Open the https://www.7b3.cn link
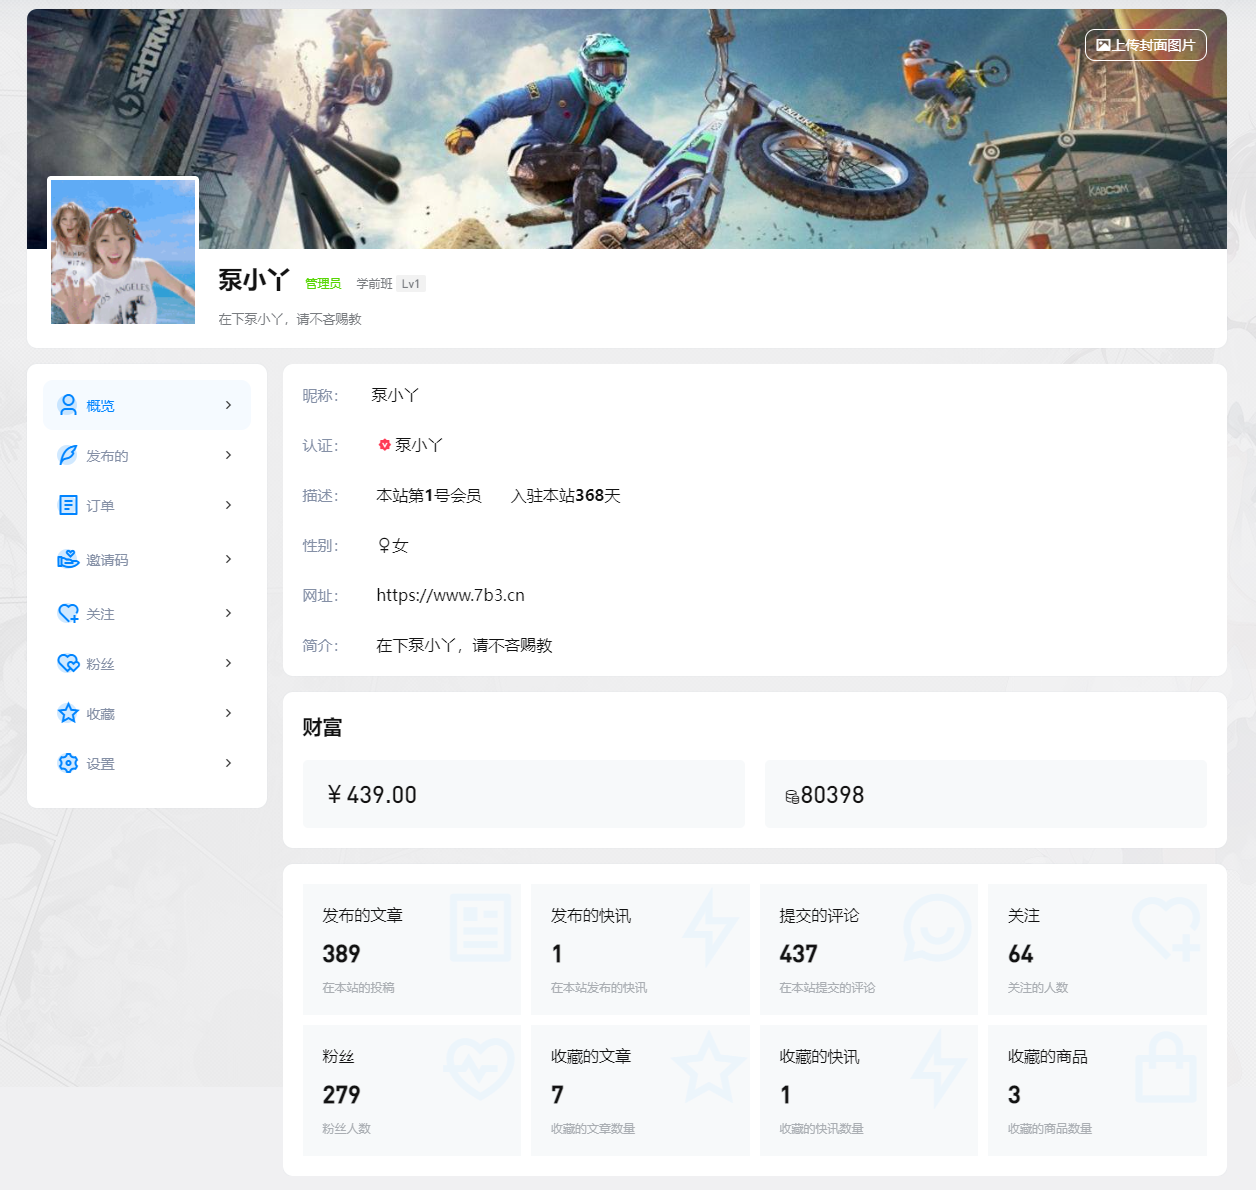 450,595
